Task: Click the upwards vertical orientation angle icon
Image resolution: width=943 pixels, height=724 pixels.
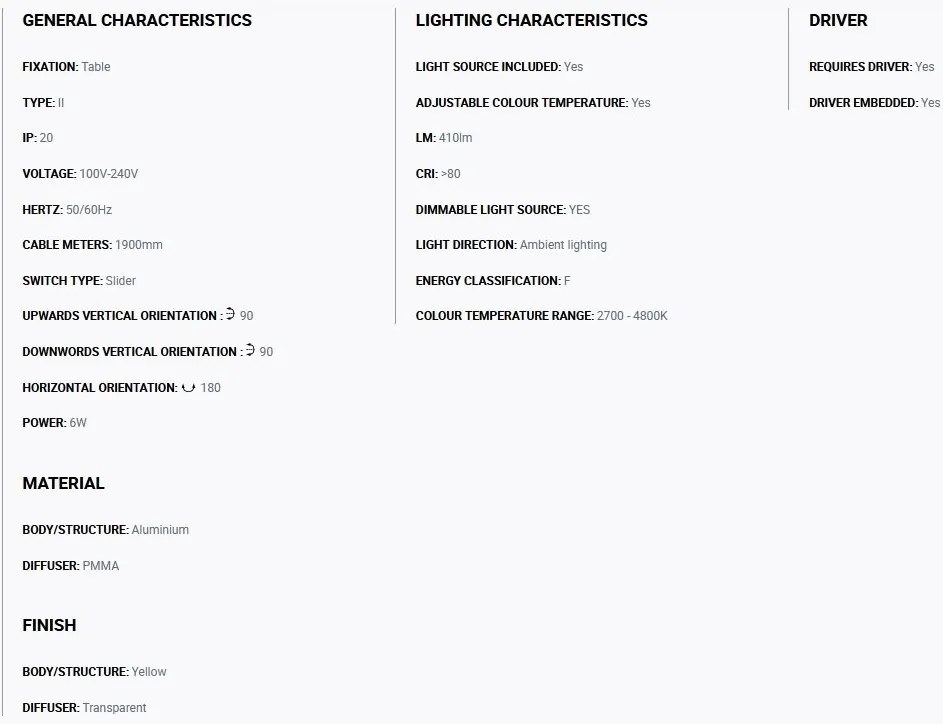Action: click(230, 314)
